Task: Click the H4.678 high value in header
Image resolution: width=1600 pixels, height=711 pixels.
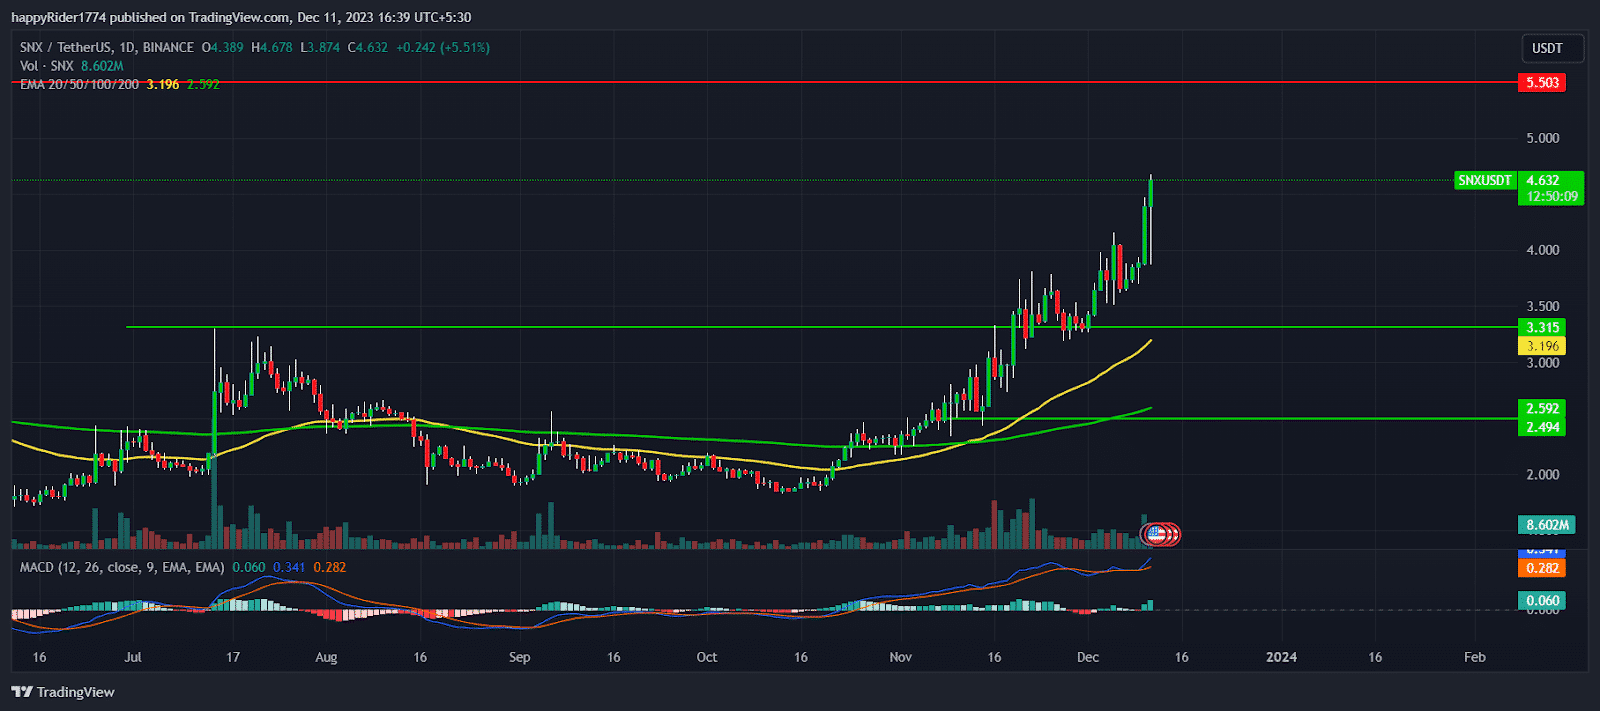Action: coord(271,47)
